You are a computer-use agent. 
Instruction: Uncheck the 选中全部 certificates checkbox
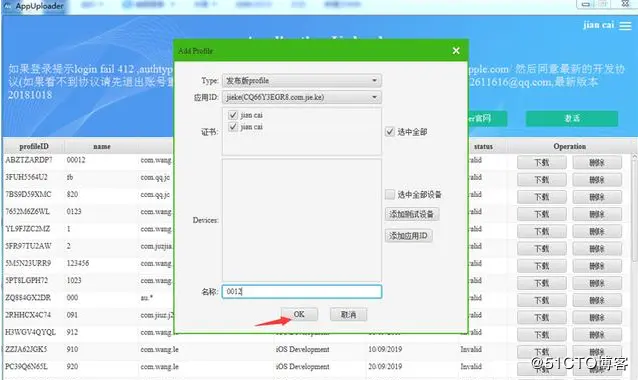click(x=390, y=131)
